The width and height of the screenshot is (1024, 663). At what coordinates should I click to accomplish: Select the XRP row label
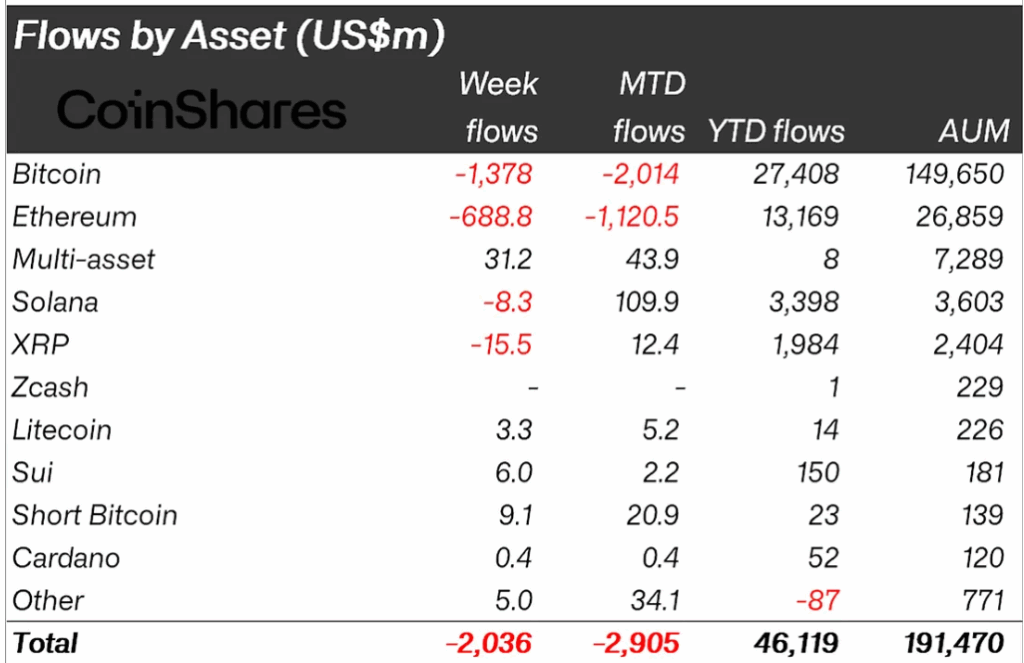pyautogui.click(x=38, y=345)
